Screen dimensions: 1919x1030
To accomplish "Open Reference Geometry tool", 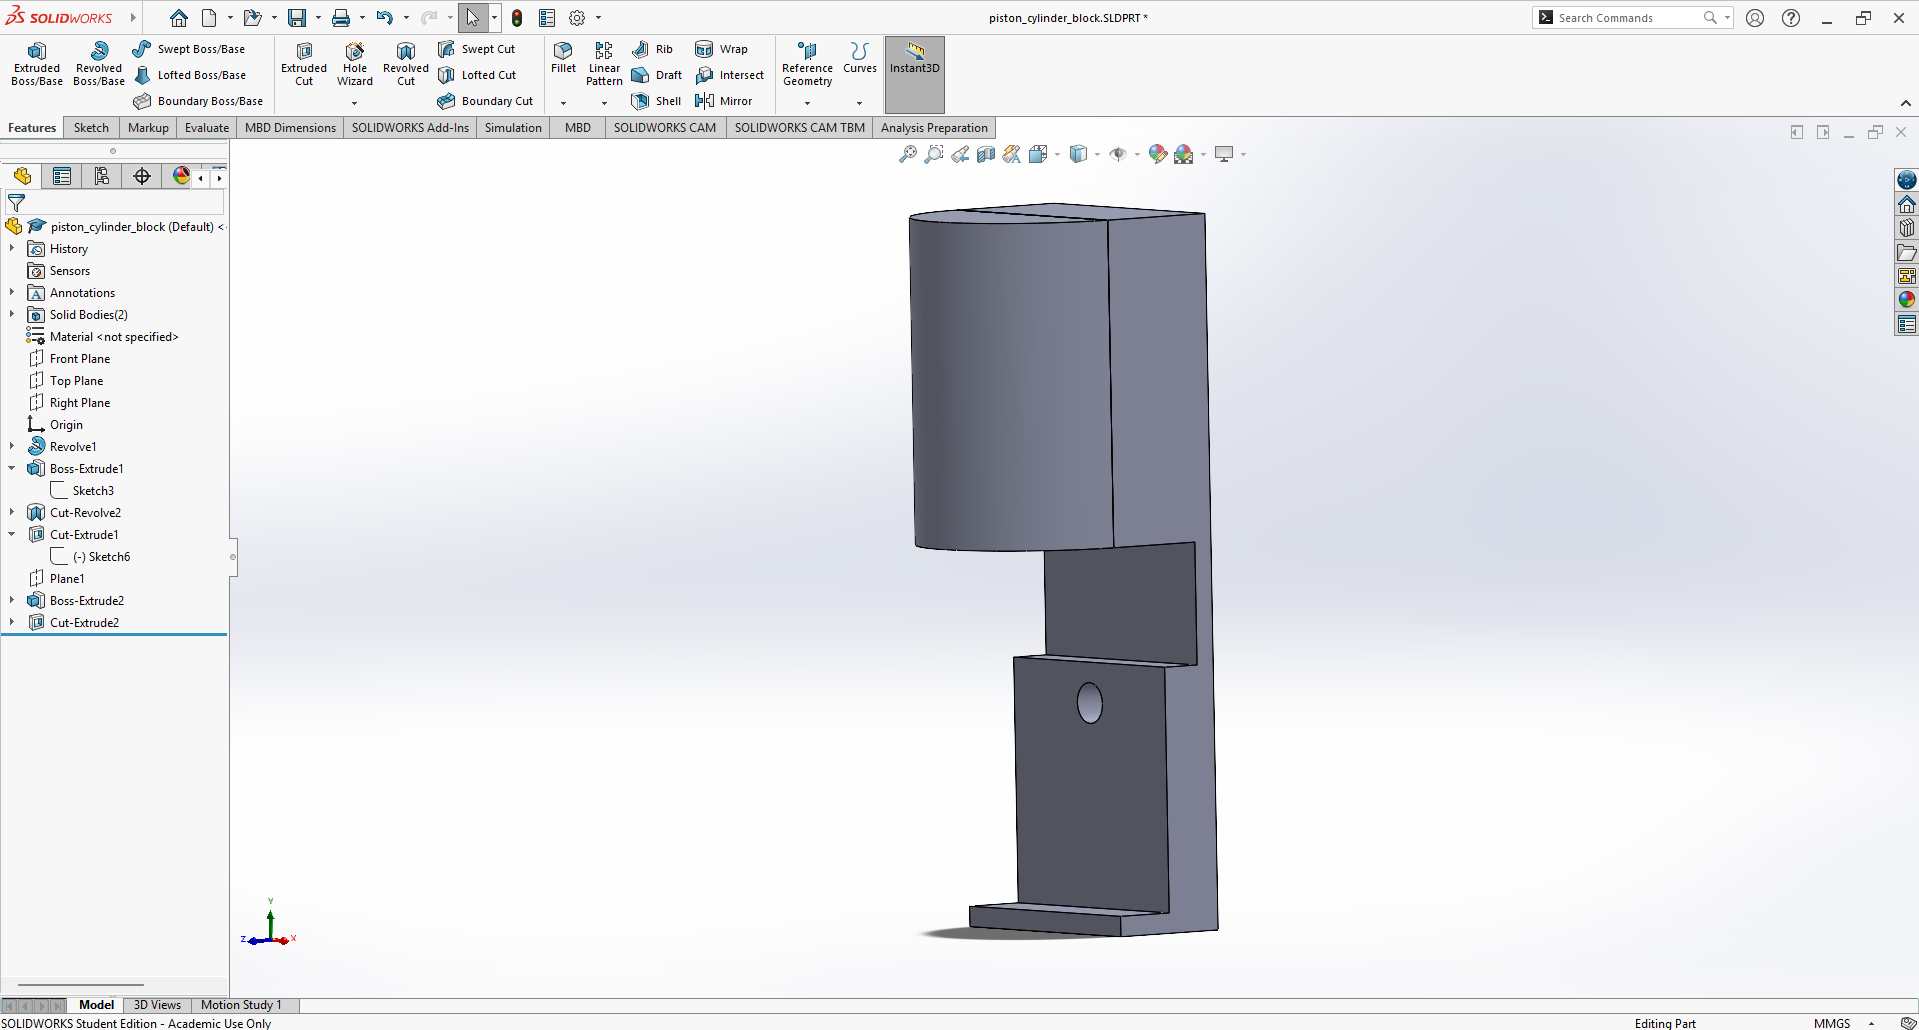I will point(807,64).
